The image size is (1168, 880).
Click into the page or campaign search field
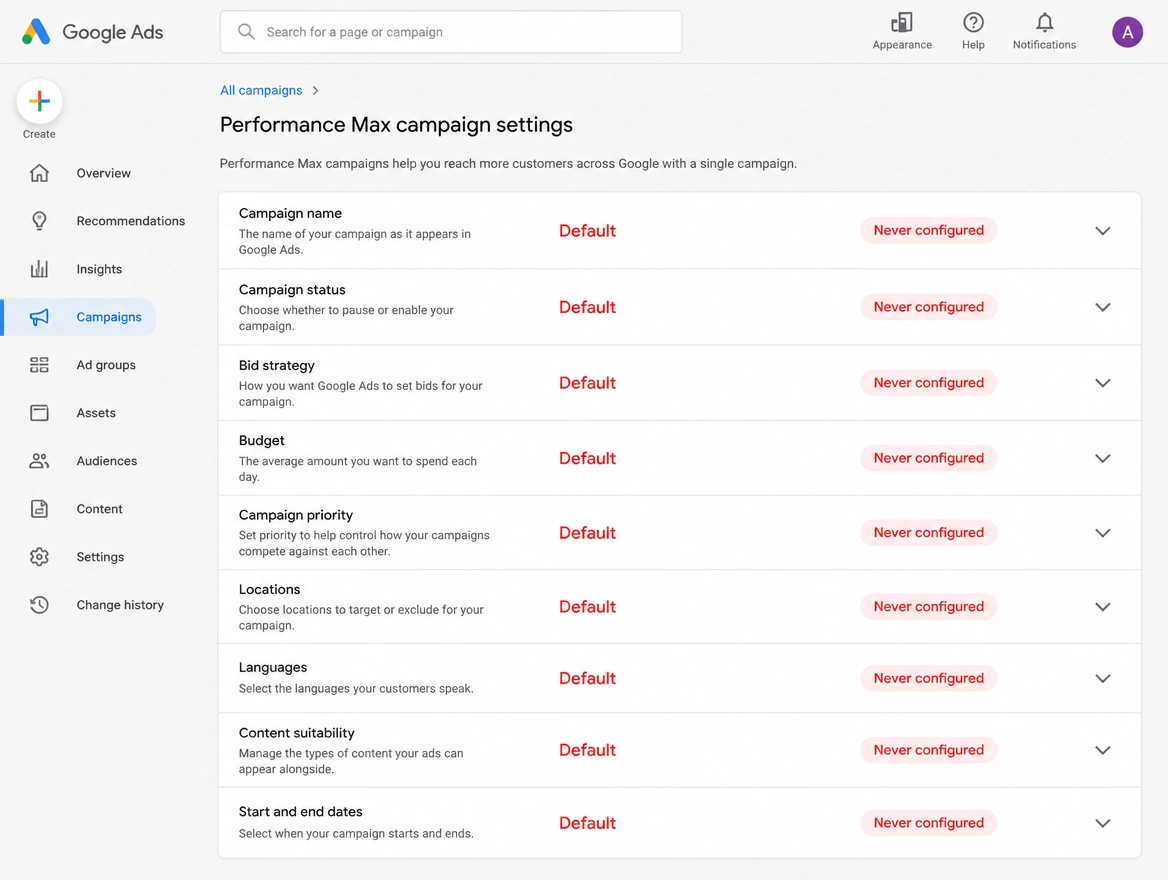click(451, 32)
